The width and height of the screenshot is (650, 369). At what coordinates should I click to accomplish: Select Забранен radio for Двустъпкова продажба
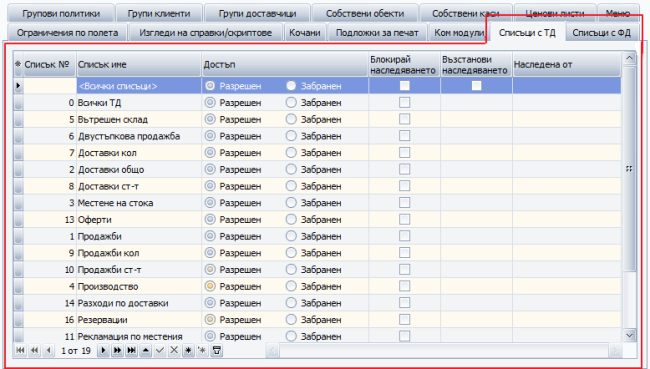click(291, 136)
